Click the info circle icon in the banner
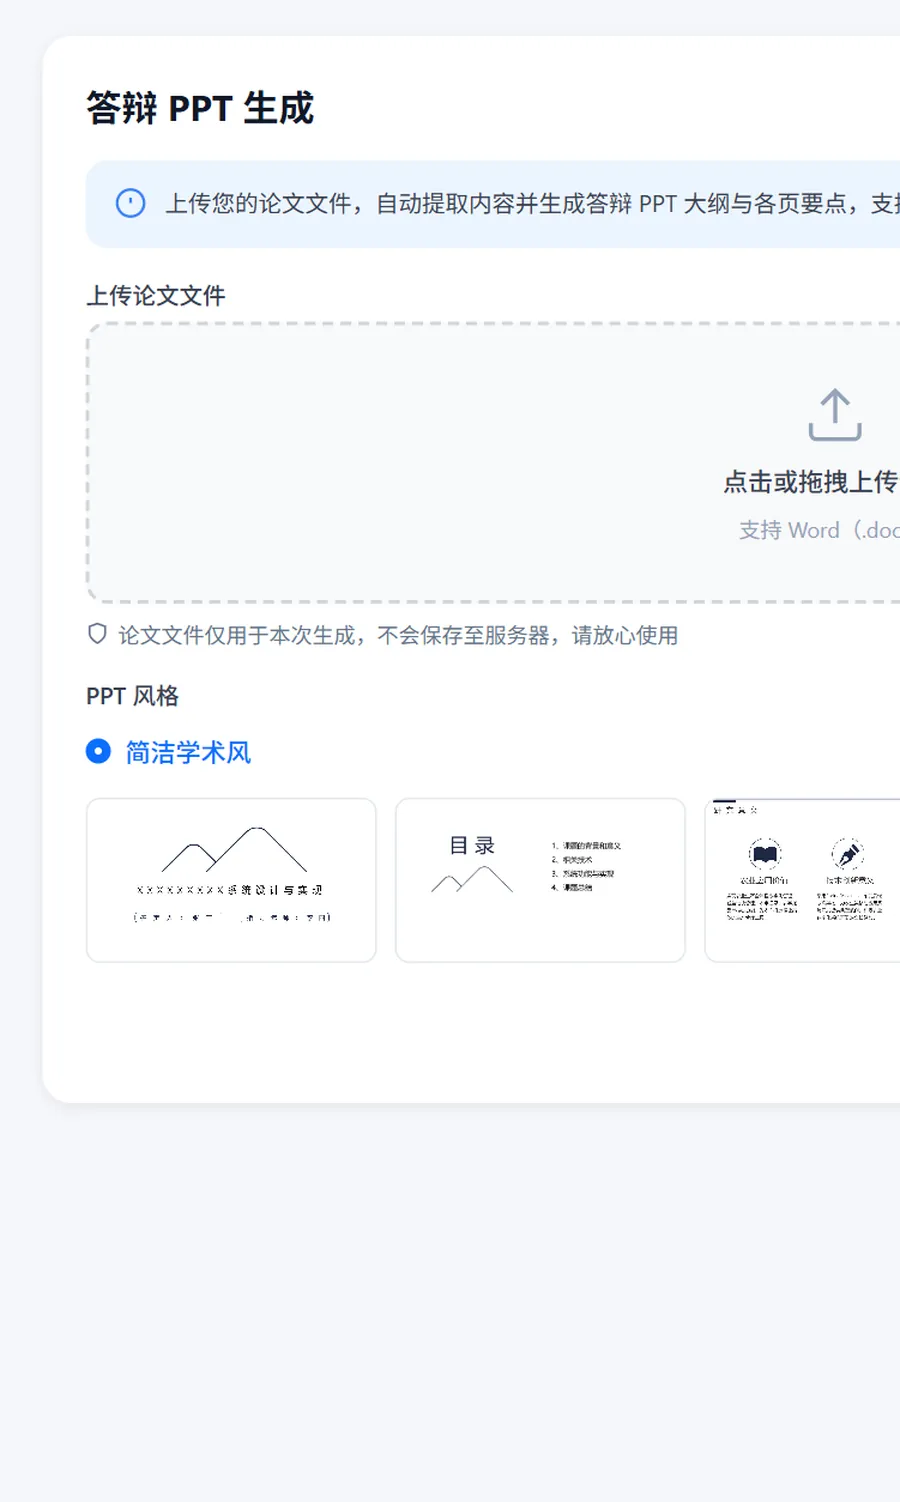The width and height of the screenshot is (900, 1502). (131, 204)
